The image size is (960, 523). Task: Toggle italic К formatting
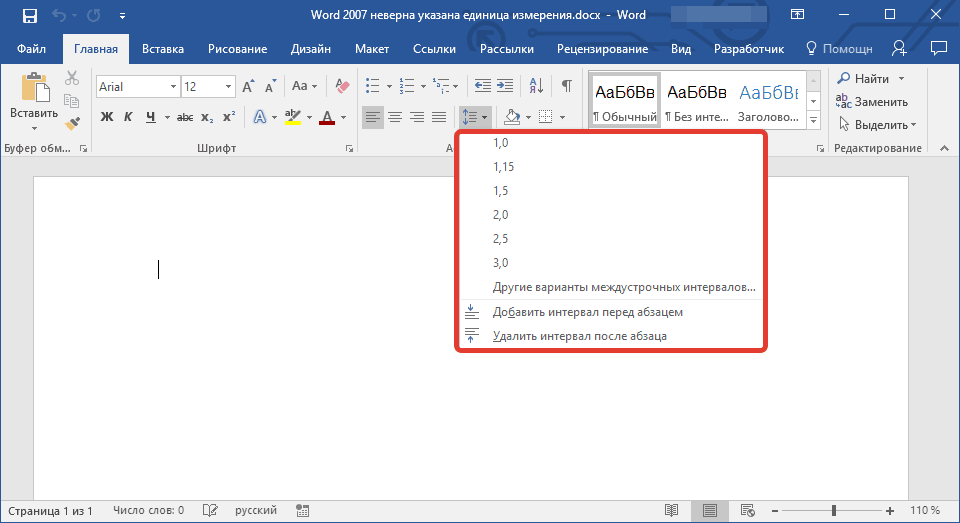pos(128,116)
